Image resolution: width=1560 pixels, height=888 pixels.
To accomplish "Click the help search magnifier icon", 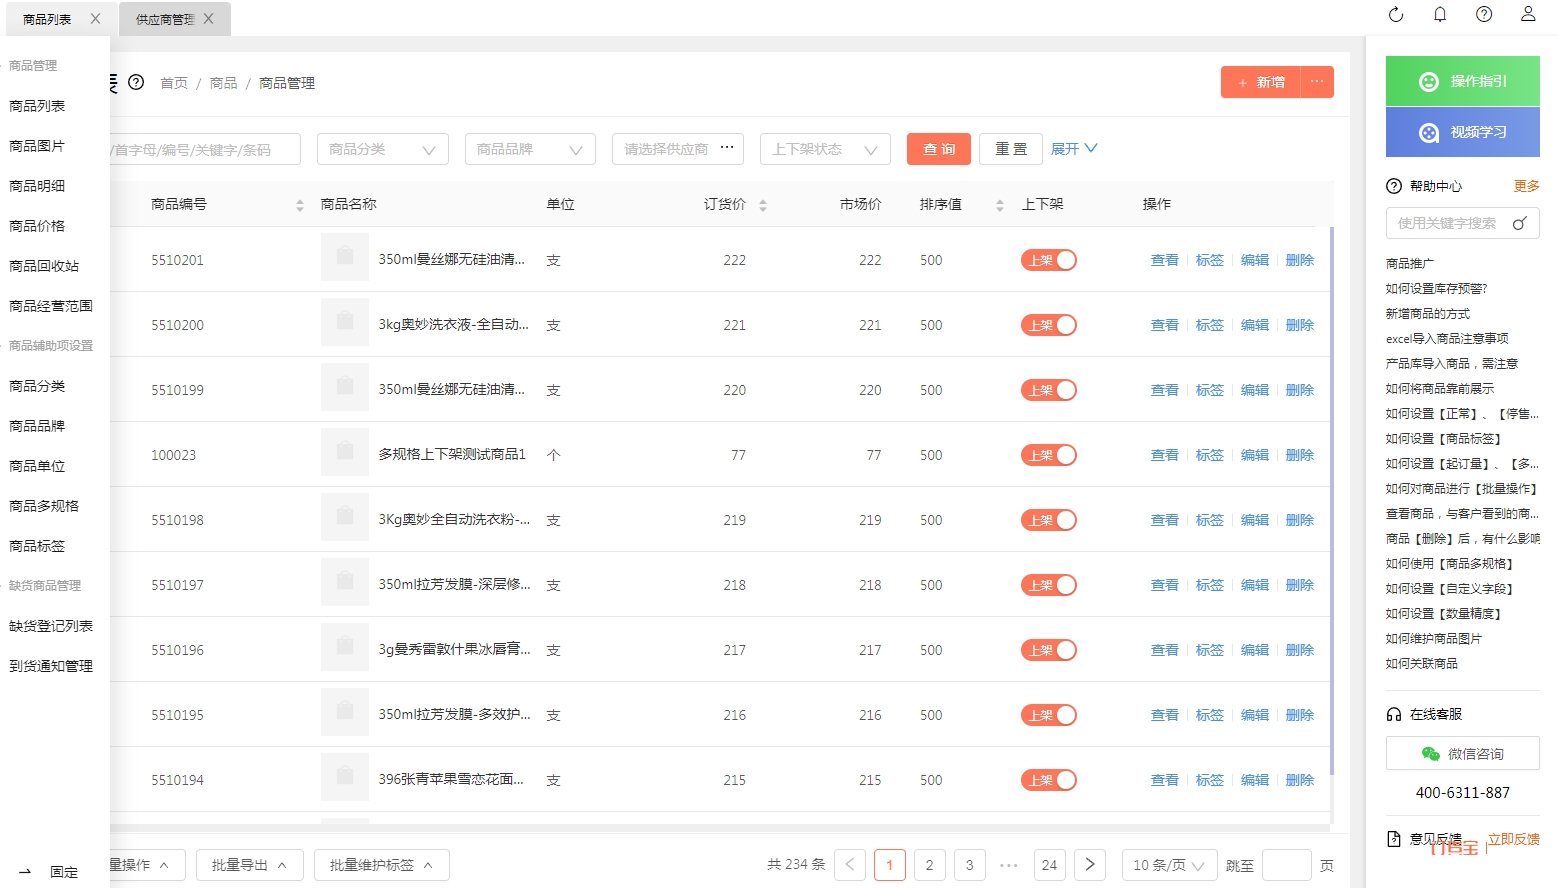I will (1520, 223).
